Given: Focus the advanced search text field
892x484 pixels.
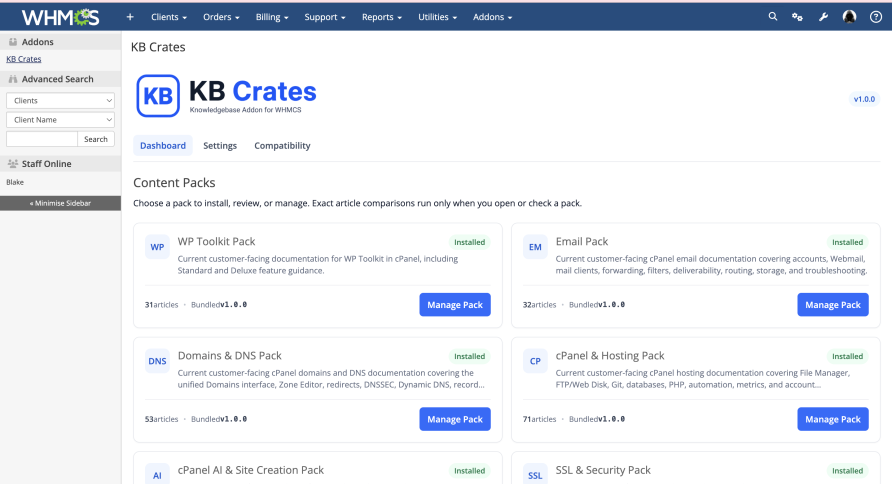Looking at the screenshot, I should [x=42, y=139].
